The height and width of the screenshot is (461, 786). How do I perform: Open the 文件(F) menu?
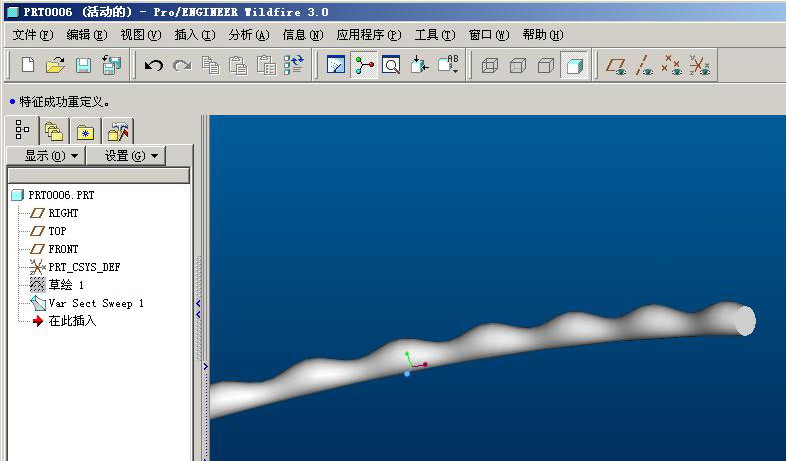(33, 35)
